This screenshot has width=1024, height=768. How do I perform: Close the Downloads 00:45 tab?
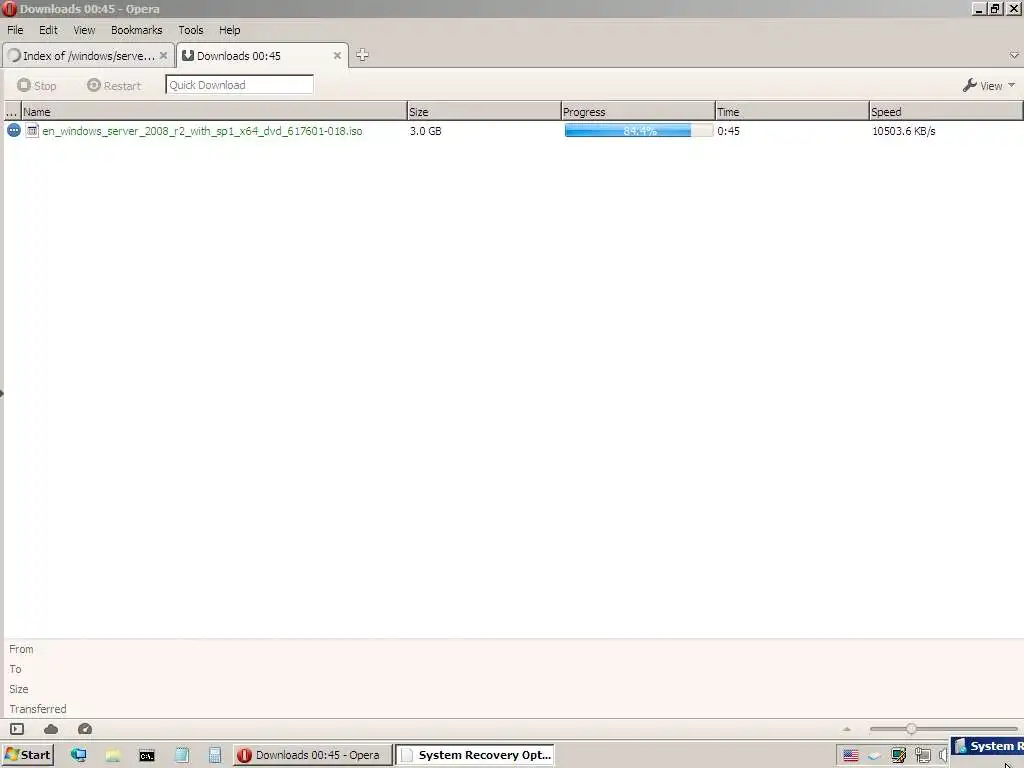337,56
